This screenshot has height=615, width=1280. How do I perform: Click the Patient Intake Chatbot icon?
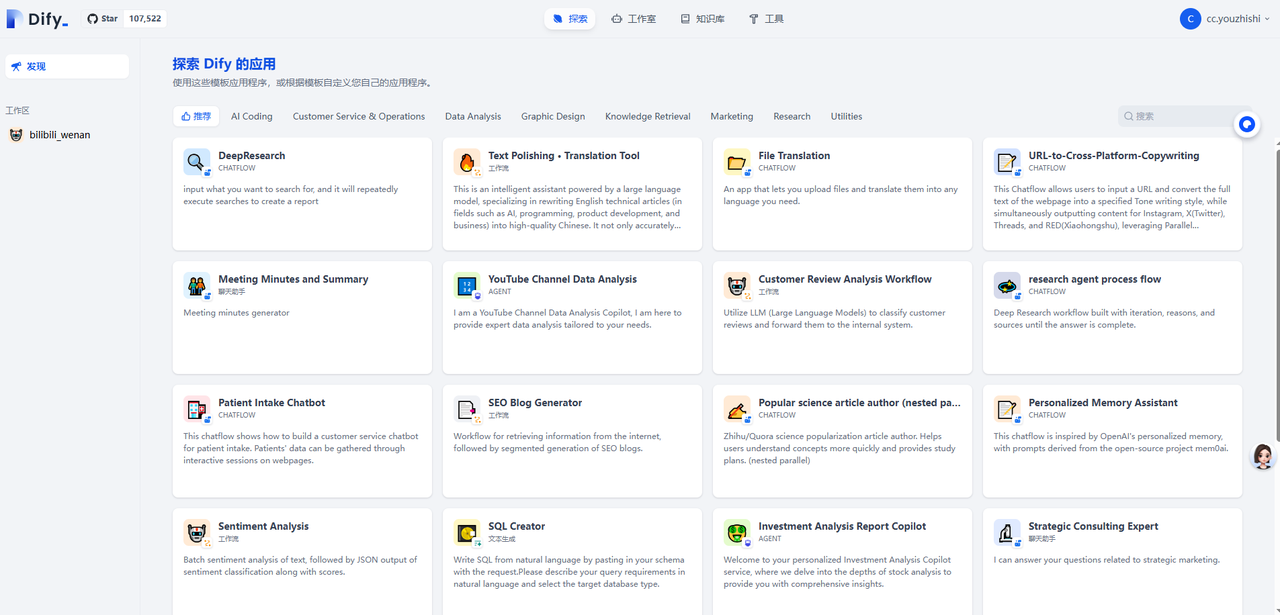[196, 408]
